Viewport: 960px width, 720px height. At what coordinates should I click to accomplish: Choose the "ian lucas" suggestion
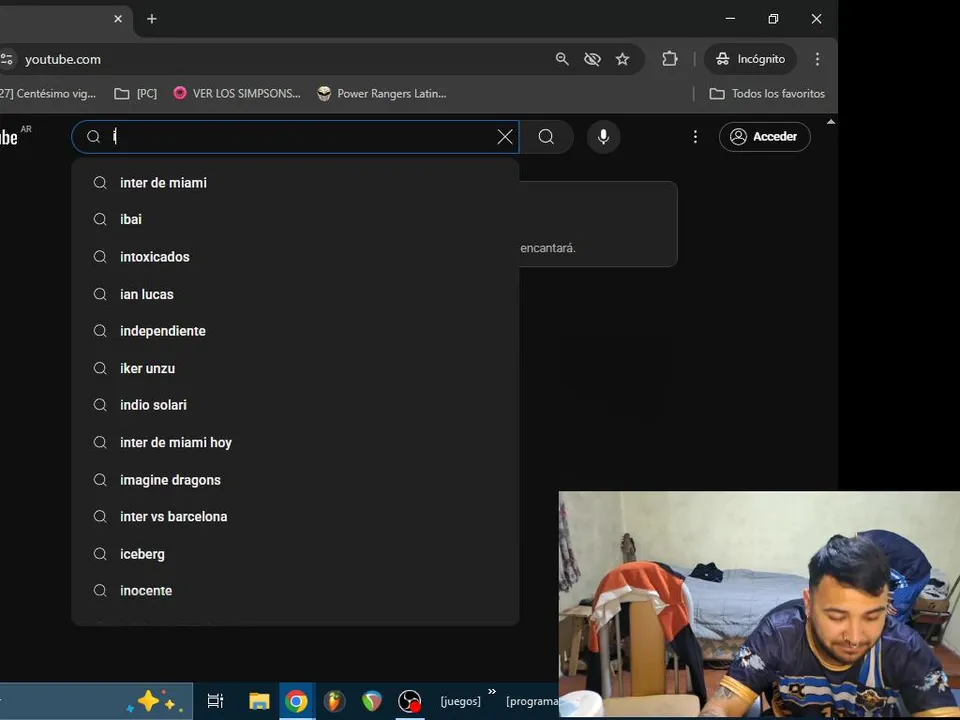tap(295, 294)
